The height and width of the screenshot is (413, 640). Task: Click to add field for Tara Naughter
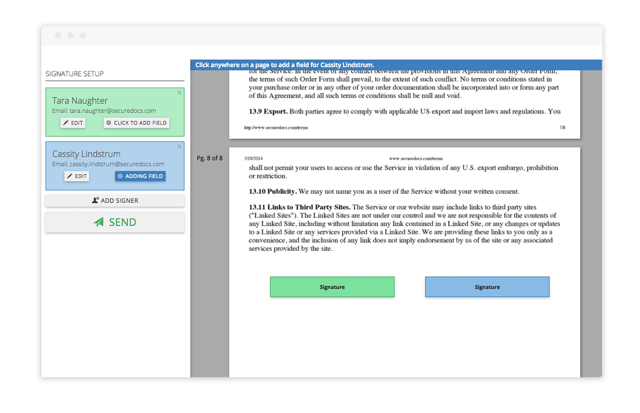[x=136, y=123]
